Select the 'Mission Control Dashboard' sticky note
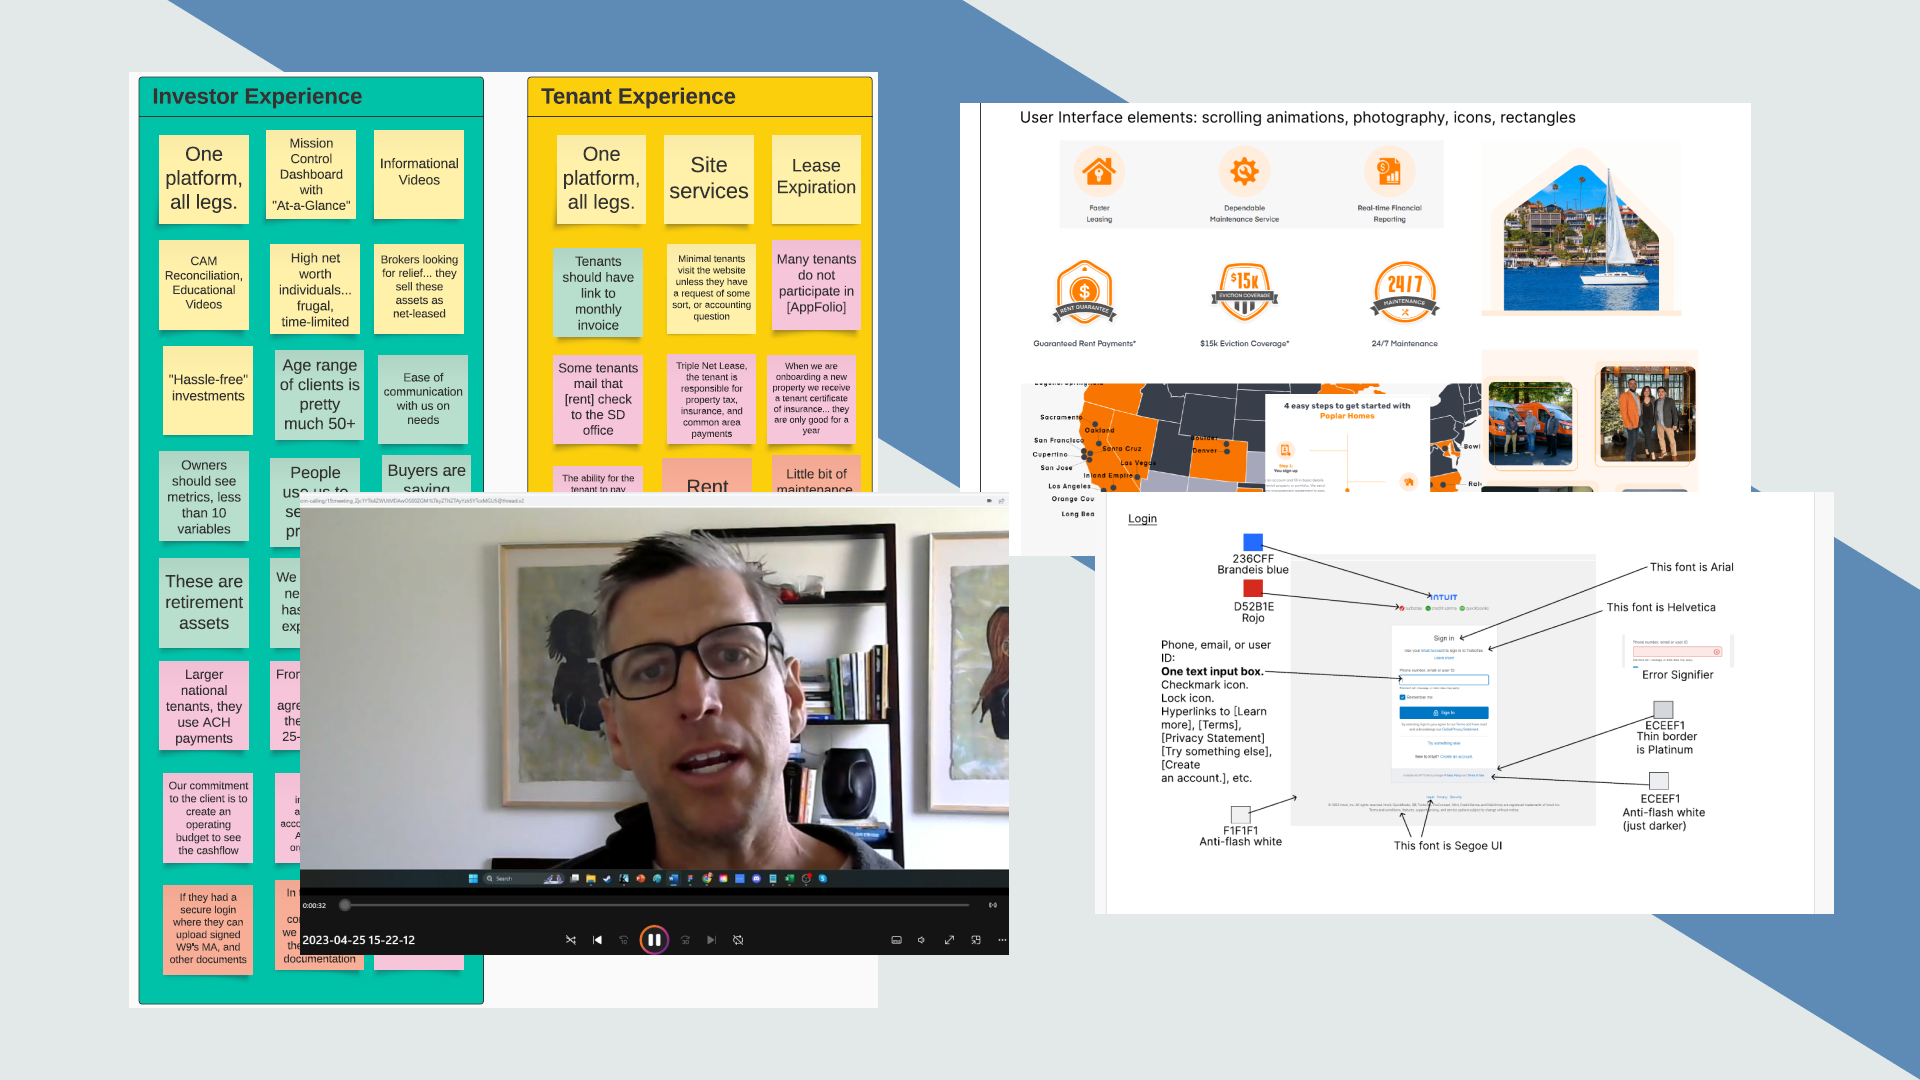Screen dimensions: 1920x1080 (x=311, y=175)
